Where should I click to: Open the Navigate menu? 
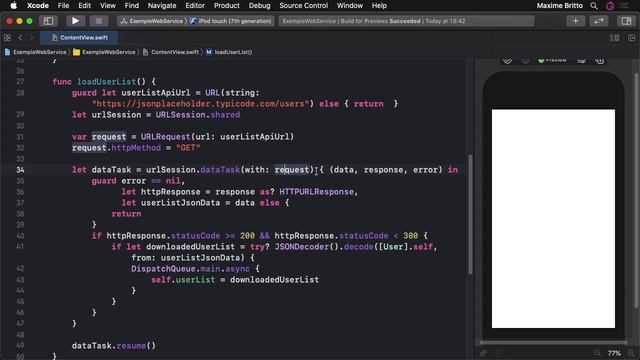pos(162,6)
